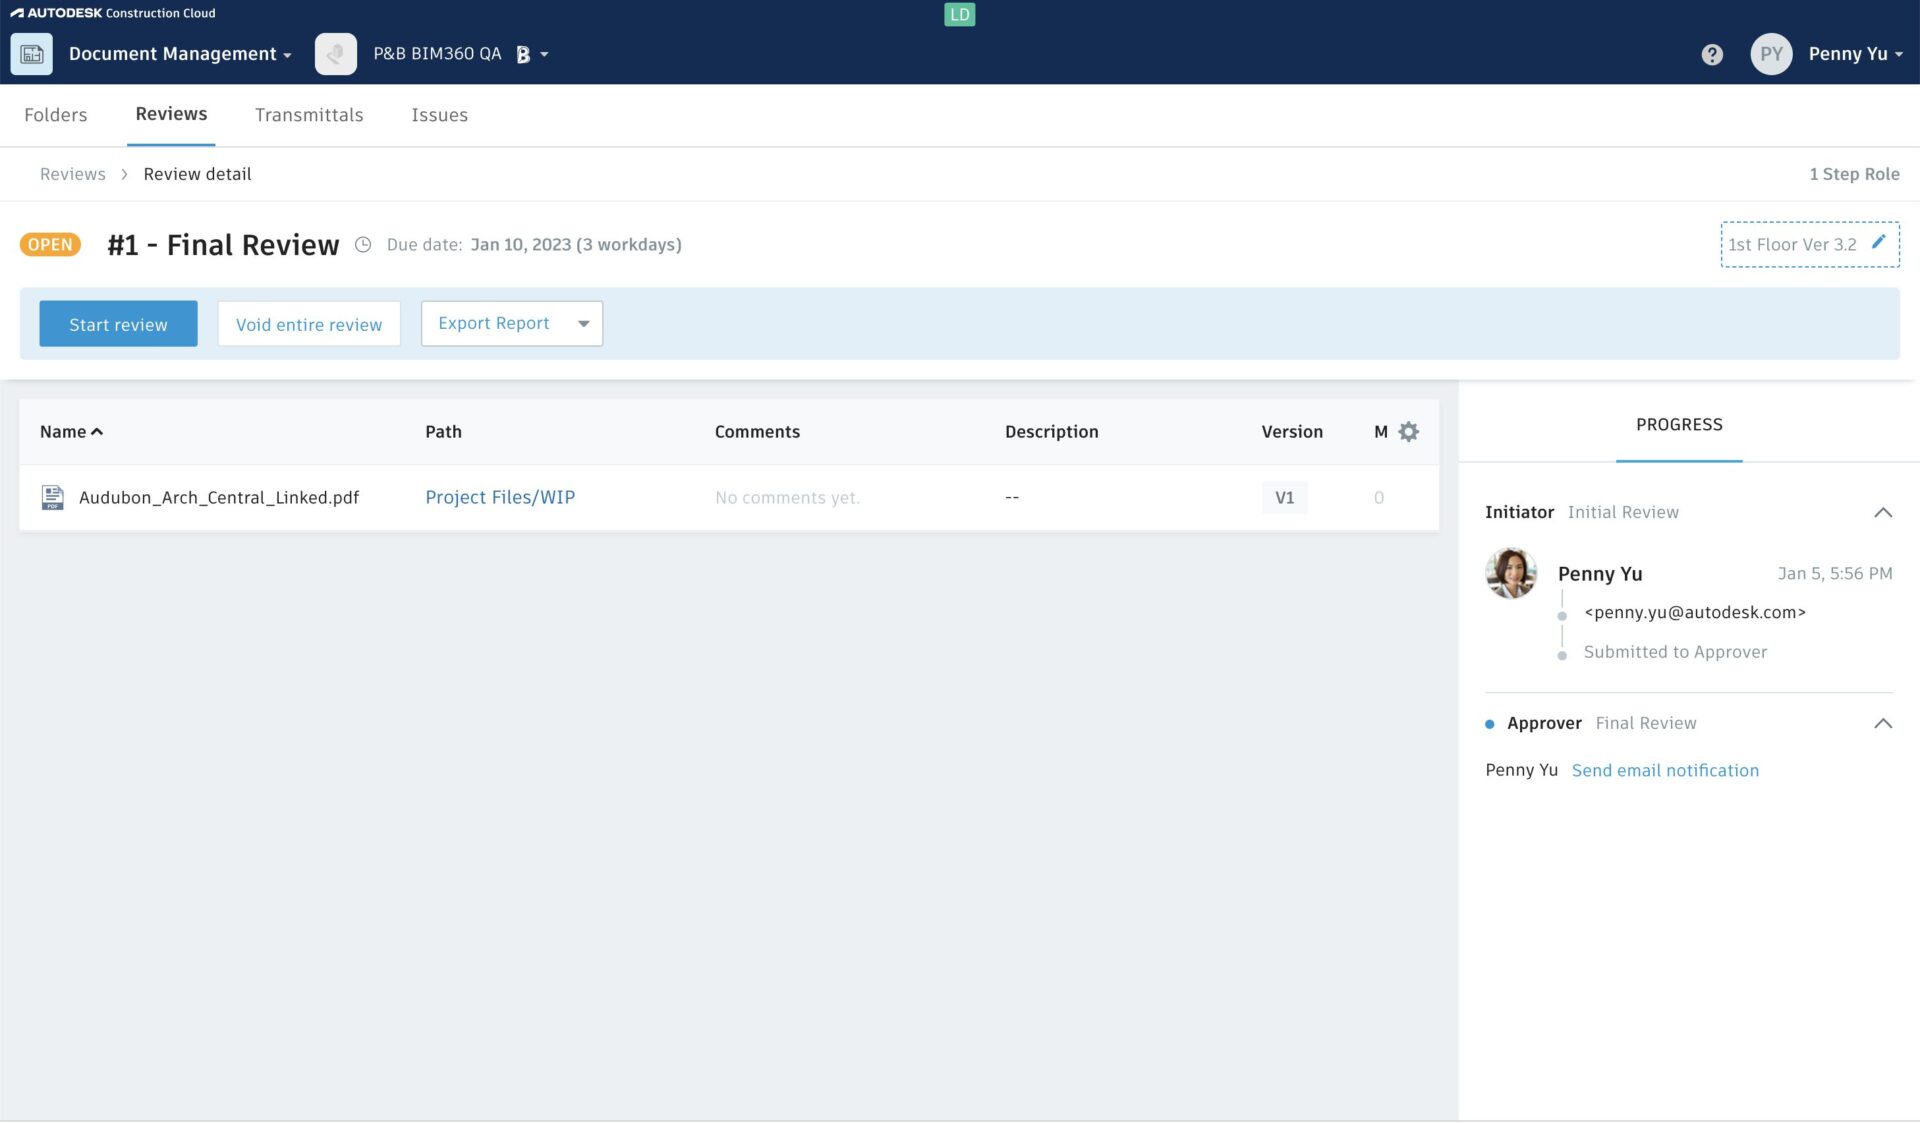Click the Version column header

[x=1291, y=432]
